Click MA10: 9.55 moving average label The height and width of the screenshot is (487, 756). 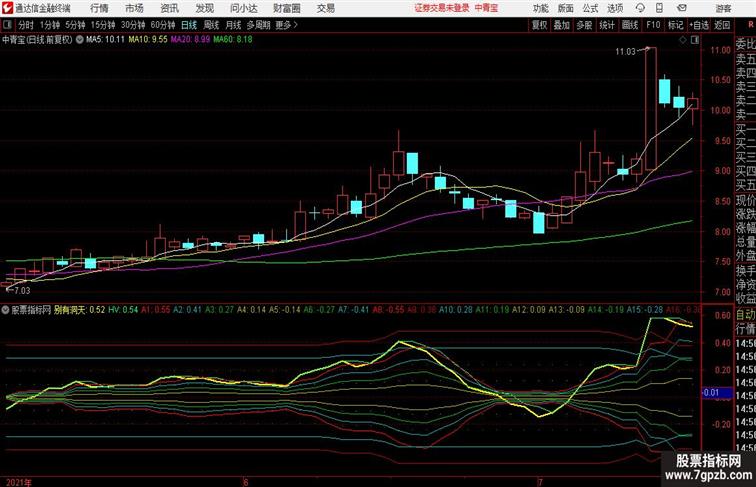click(x=148, y=40)
